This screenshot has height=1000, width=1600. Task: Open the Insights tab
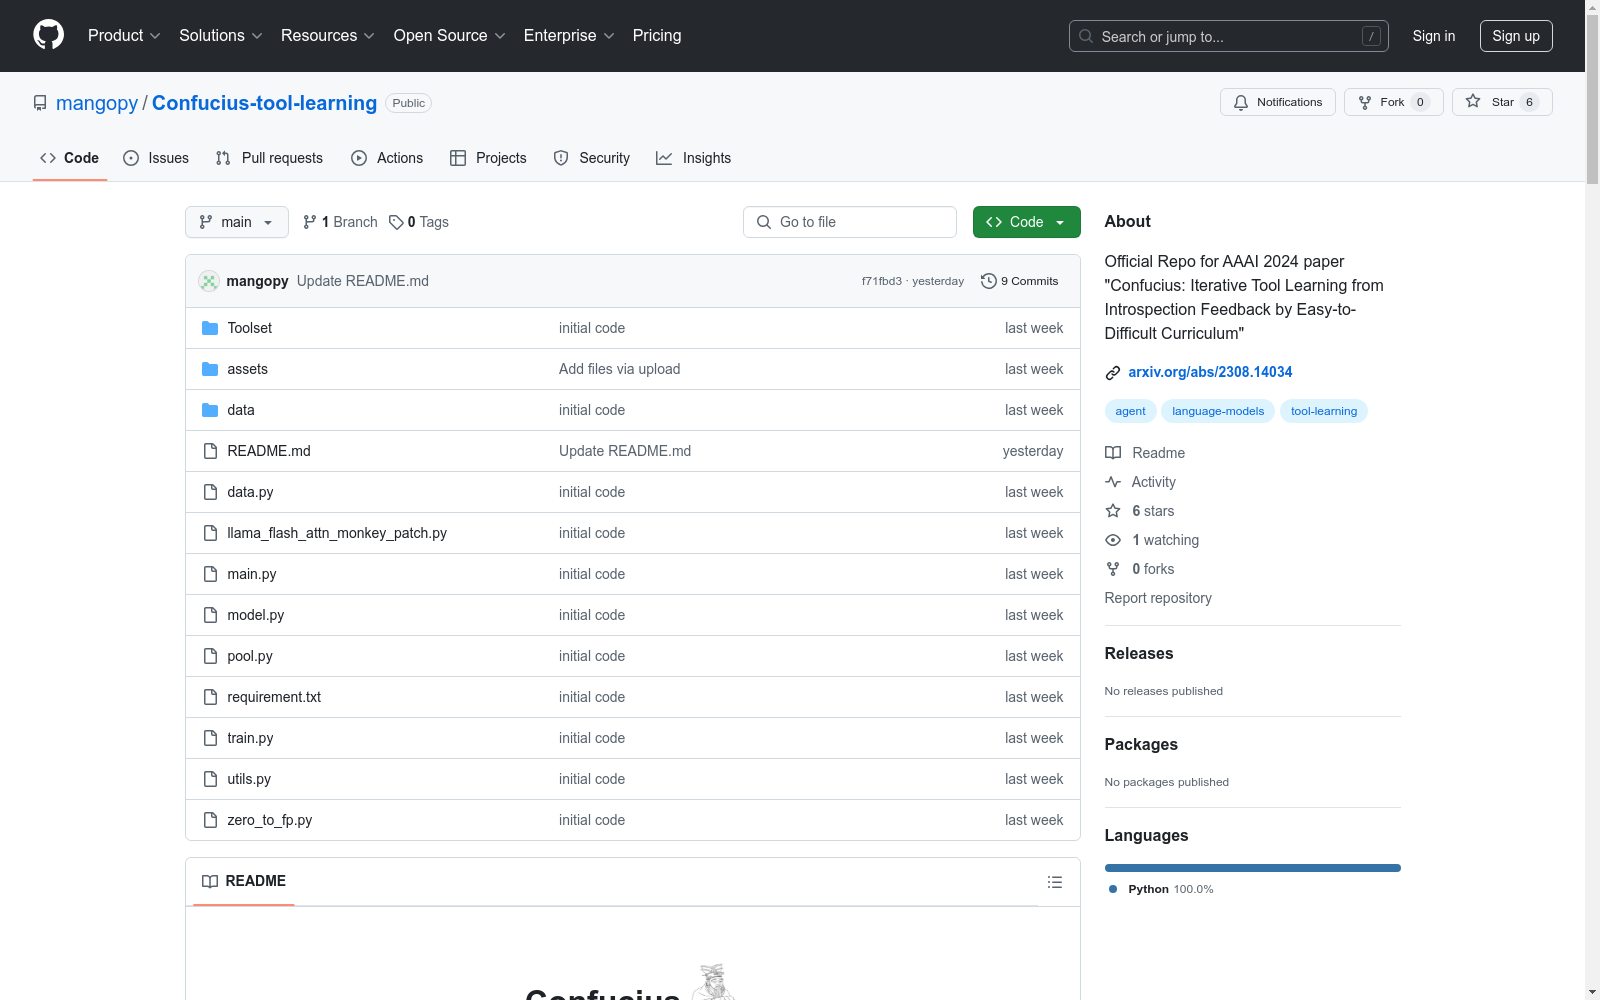coord(693,158)
